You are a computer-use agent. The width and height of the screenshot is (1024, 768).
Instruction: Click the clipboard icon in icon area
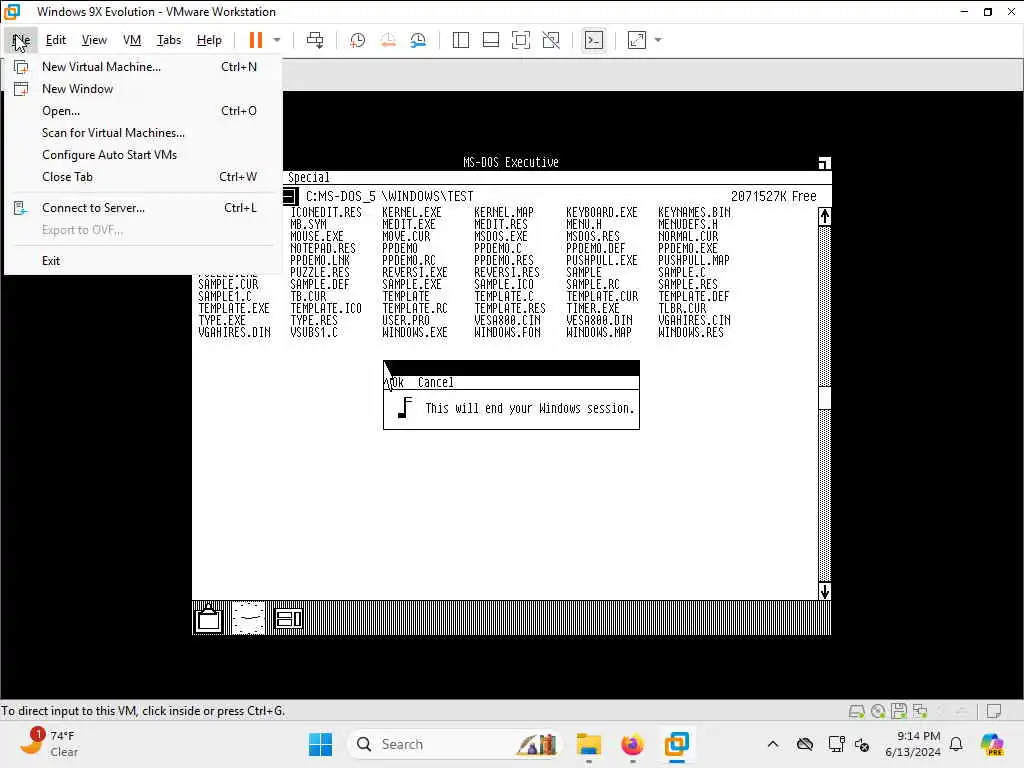point(209,618)
